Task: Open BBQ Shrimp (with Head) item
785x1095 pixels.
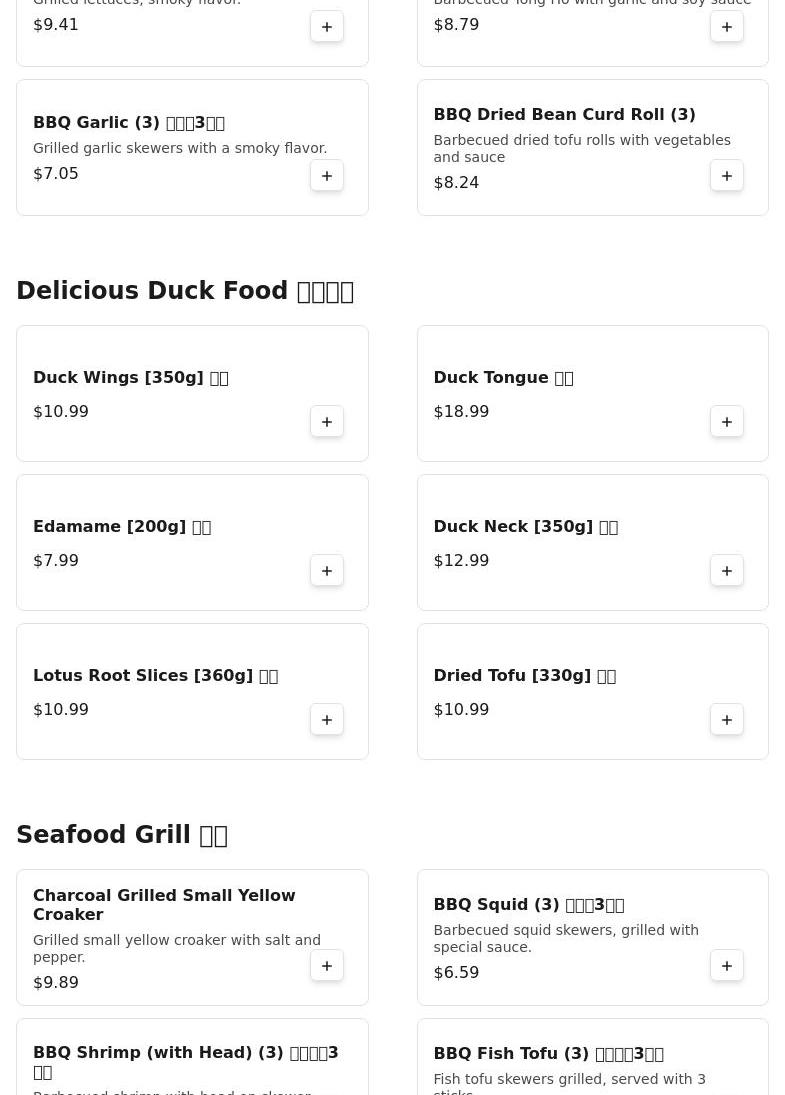Action: (x=185, y=1054)
